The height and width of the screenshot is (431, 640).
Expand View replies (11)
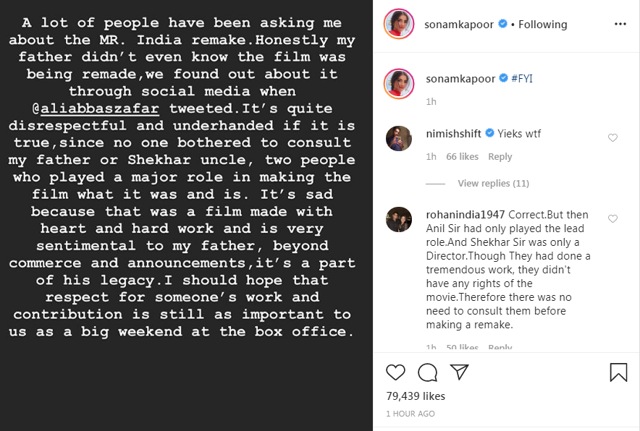coord(493,183)
